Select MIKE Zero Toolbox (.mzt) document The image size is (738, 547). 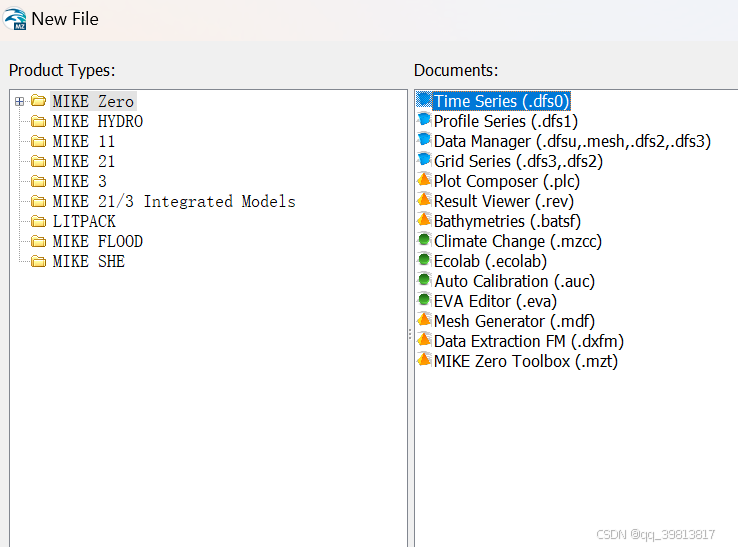525,362
